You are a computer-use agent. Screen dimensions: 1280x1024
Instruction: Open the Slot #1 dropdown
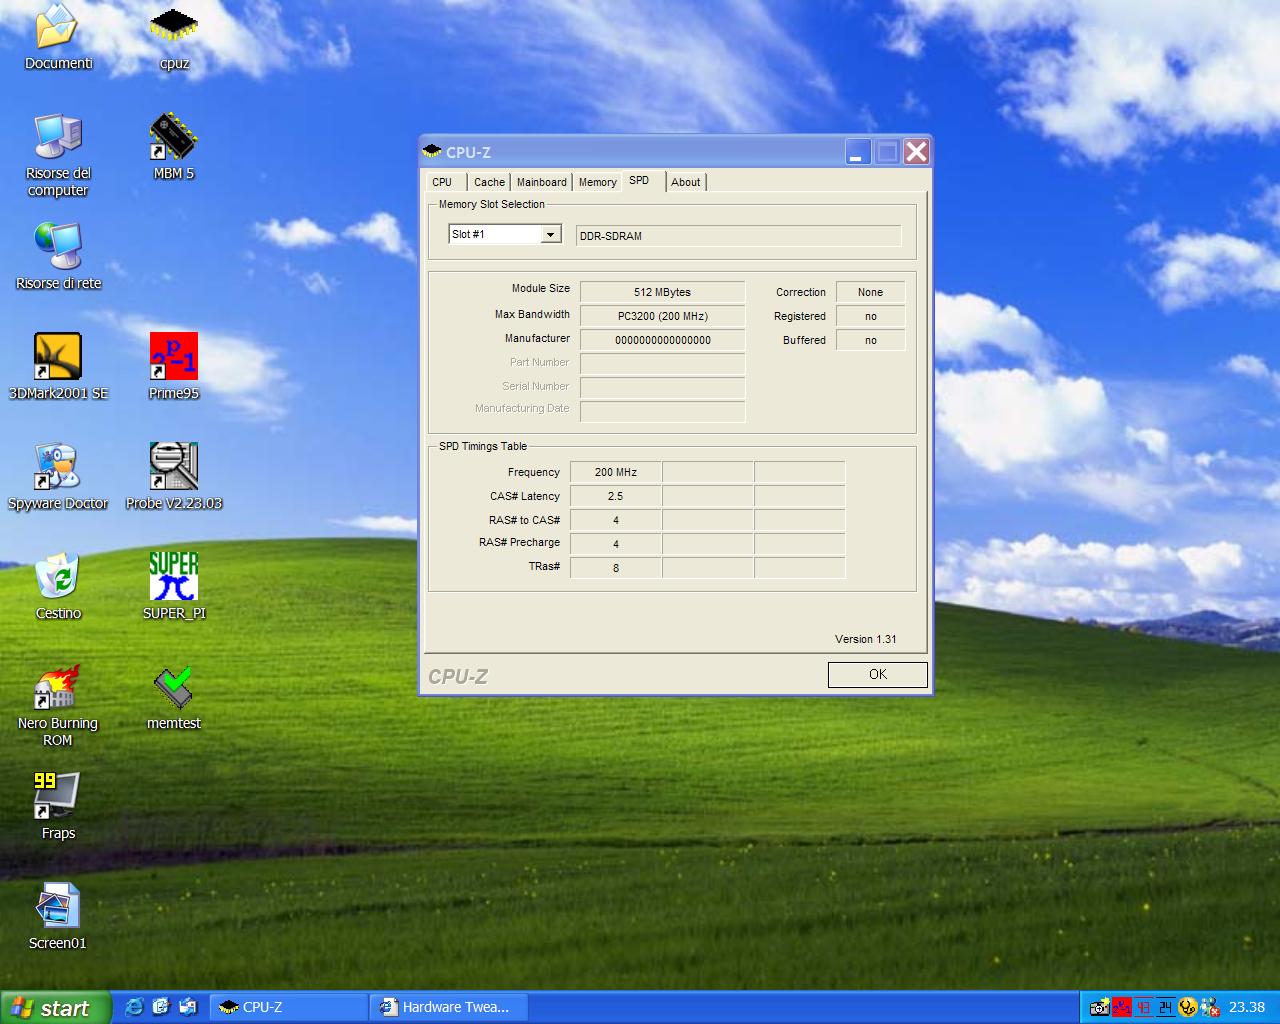550,234
